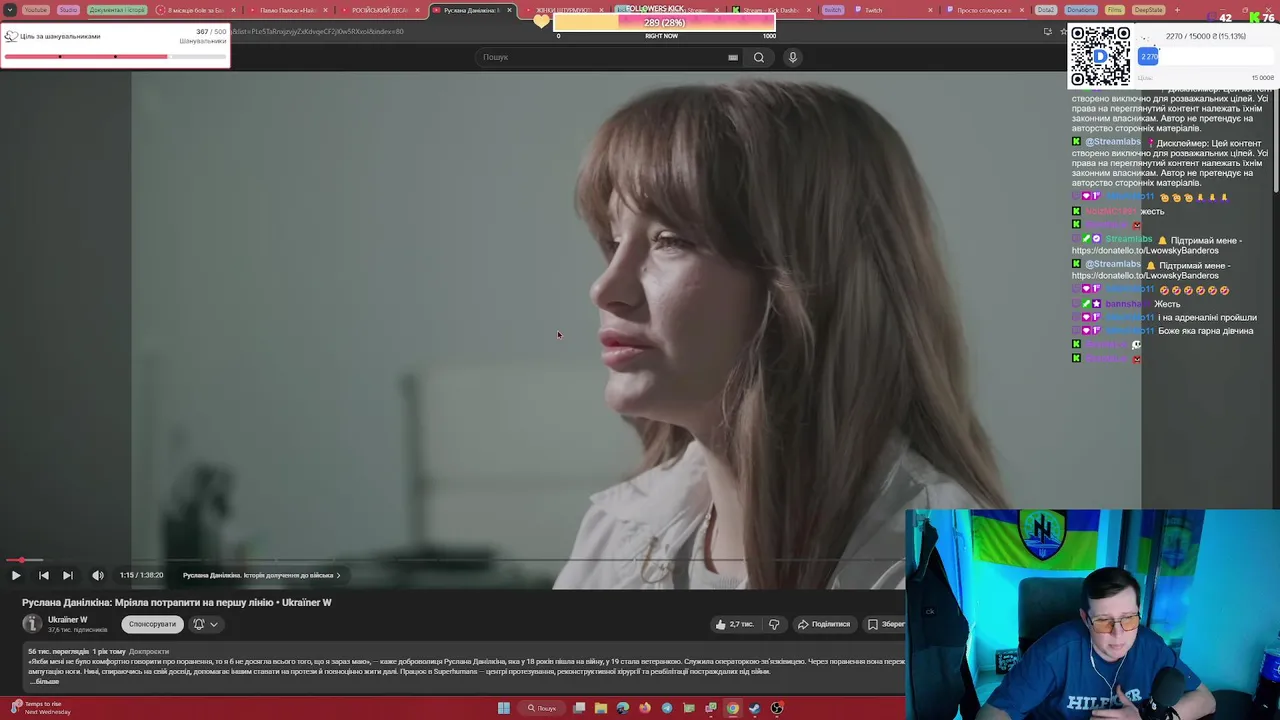Switch to the 'Youtube' tab group
Screen dimensions: 1280x720
[x=35, y=10]
